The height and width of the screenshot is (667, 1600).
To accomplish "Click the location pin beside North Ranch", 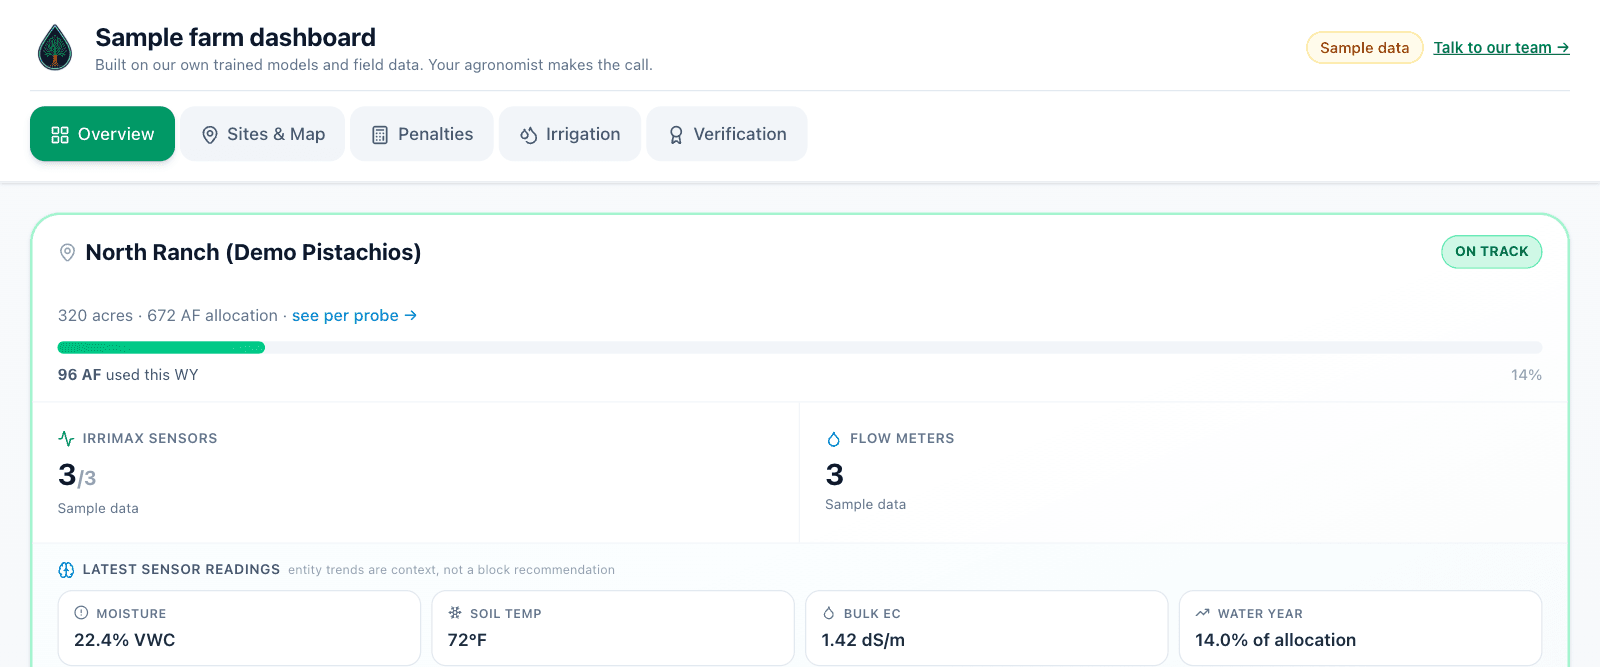I will 67,252.
